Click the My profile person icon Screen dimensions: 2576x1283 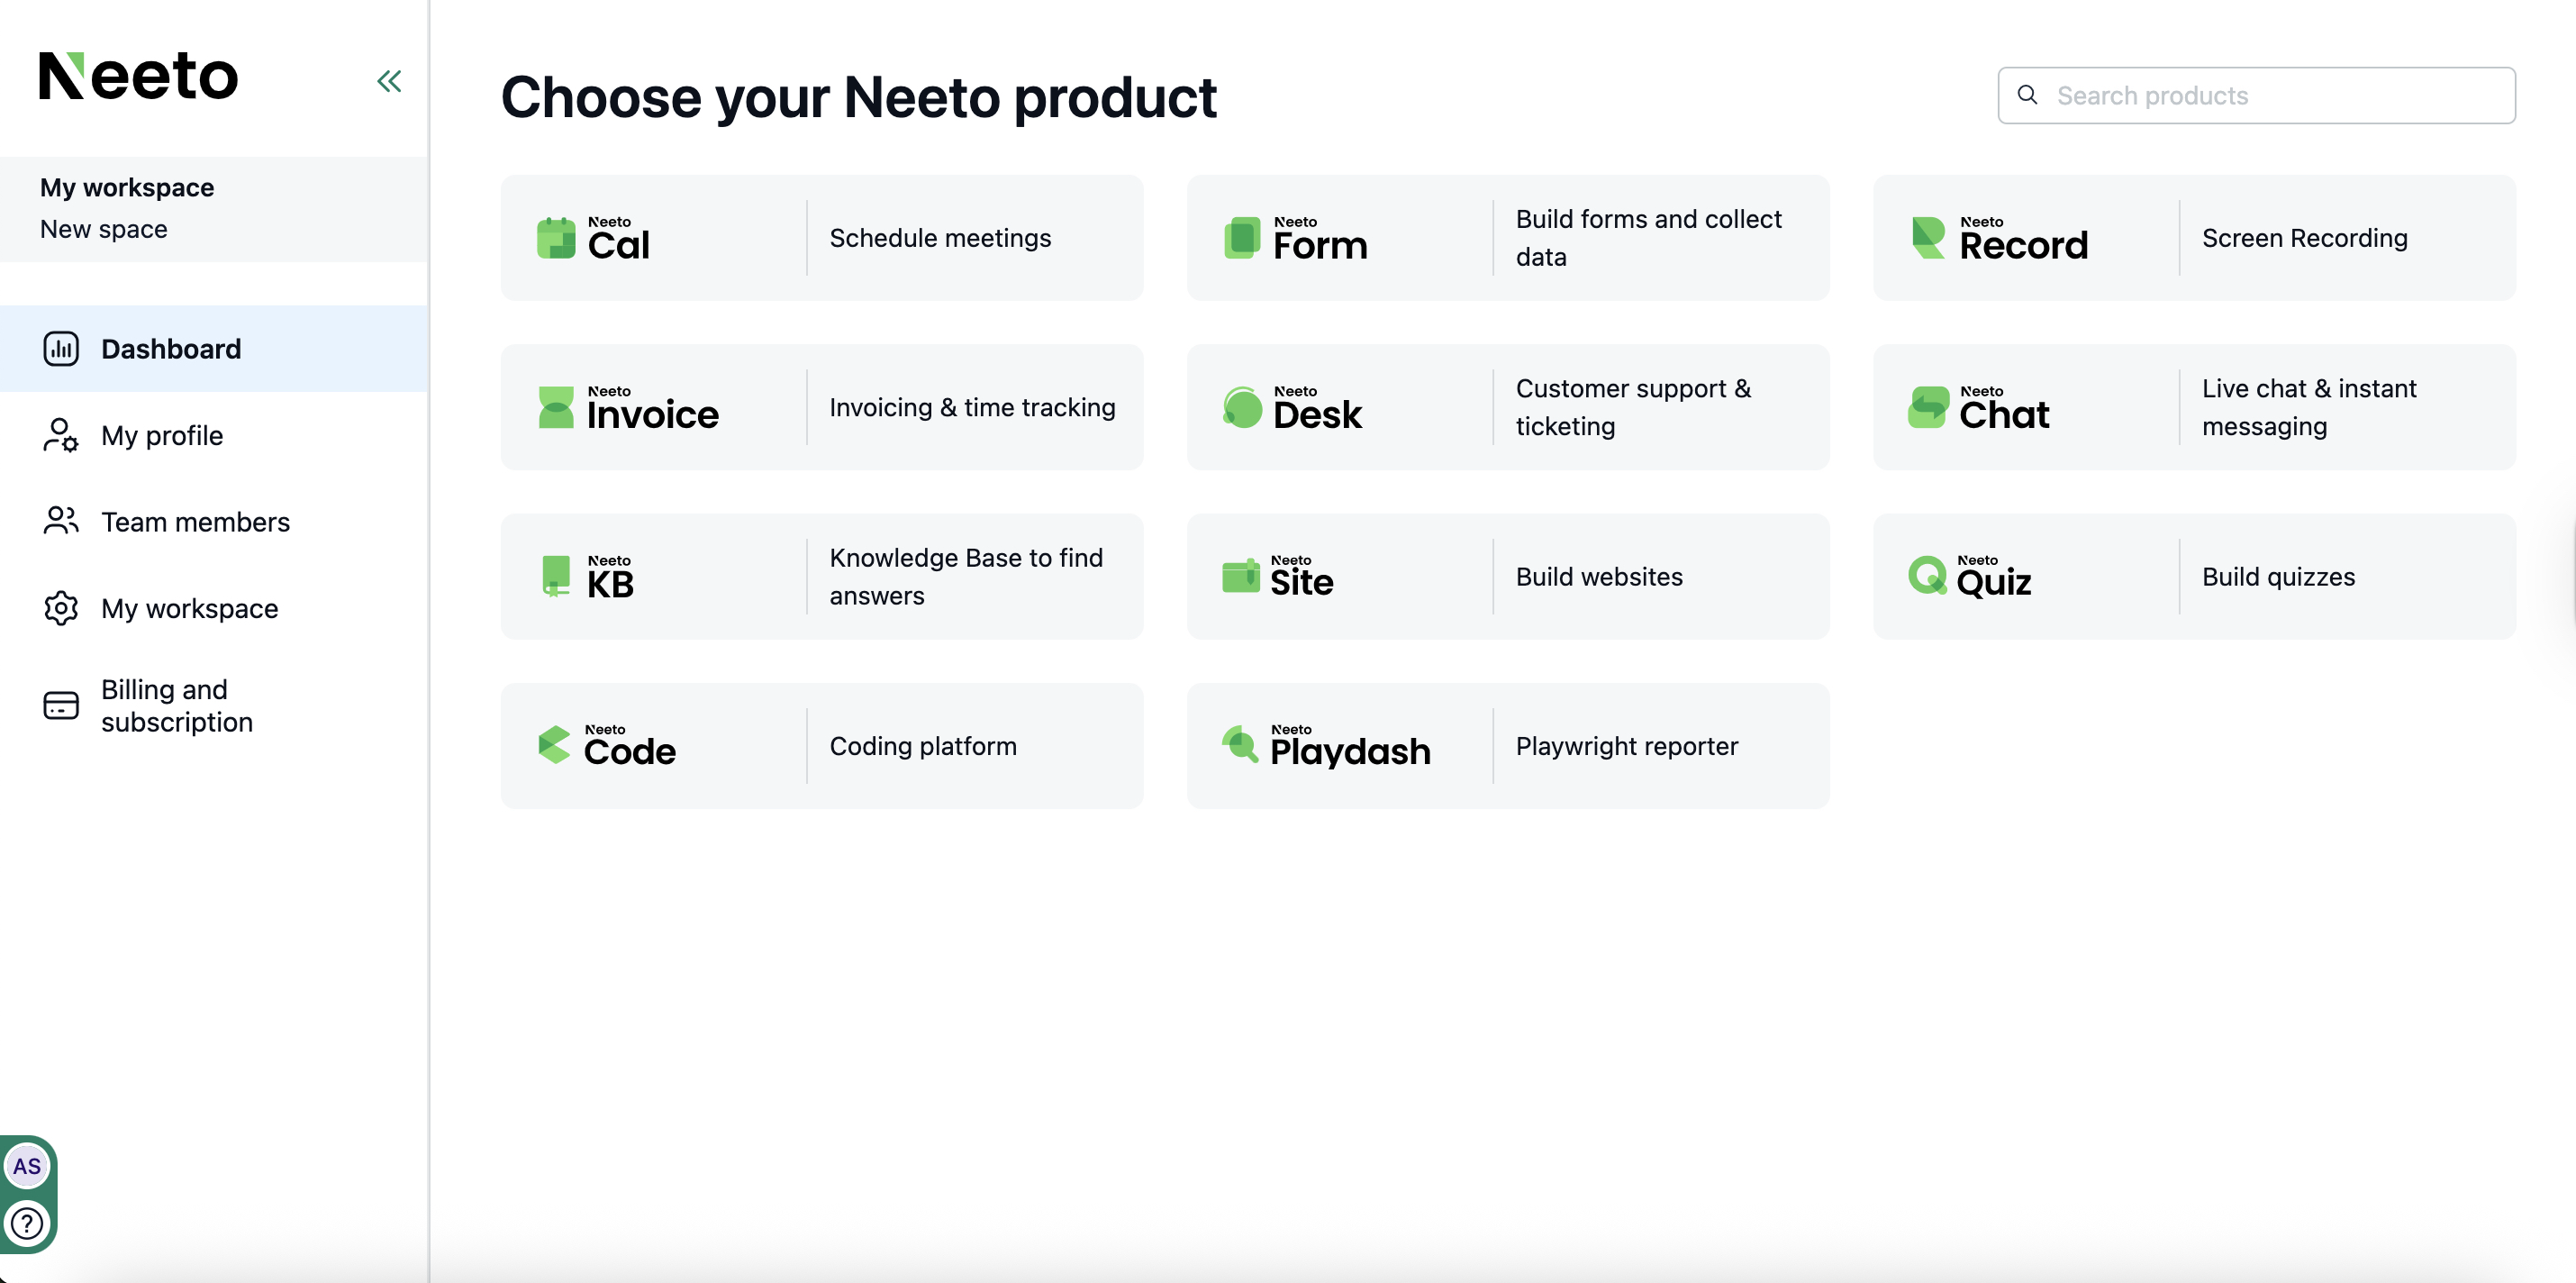point(61,436)
